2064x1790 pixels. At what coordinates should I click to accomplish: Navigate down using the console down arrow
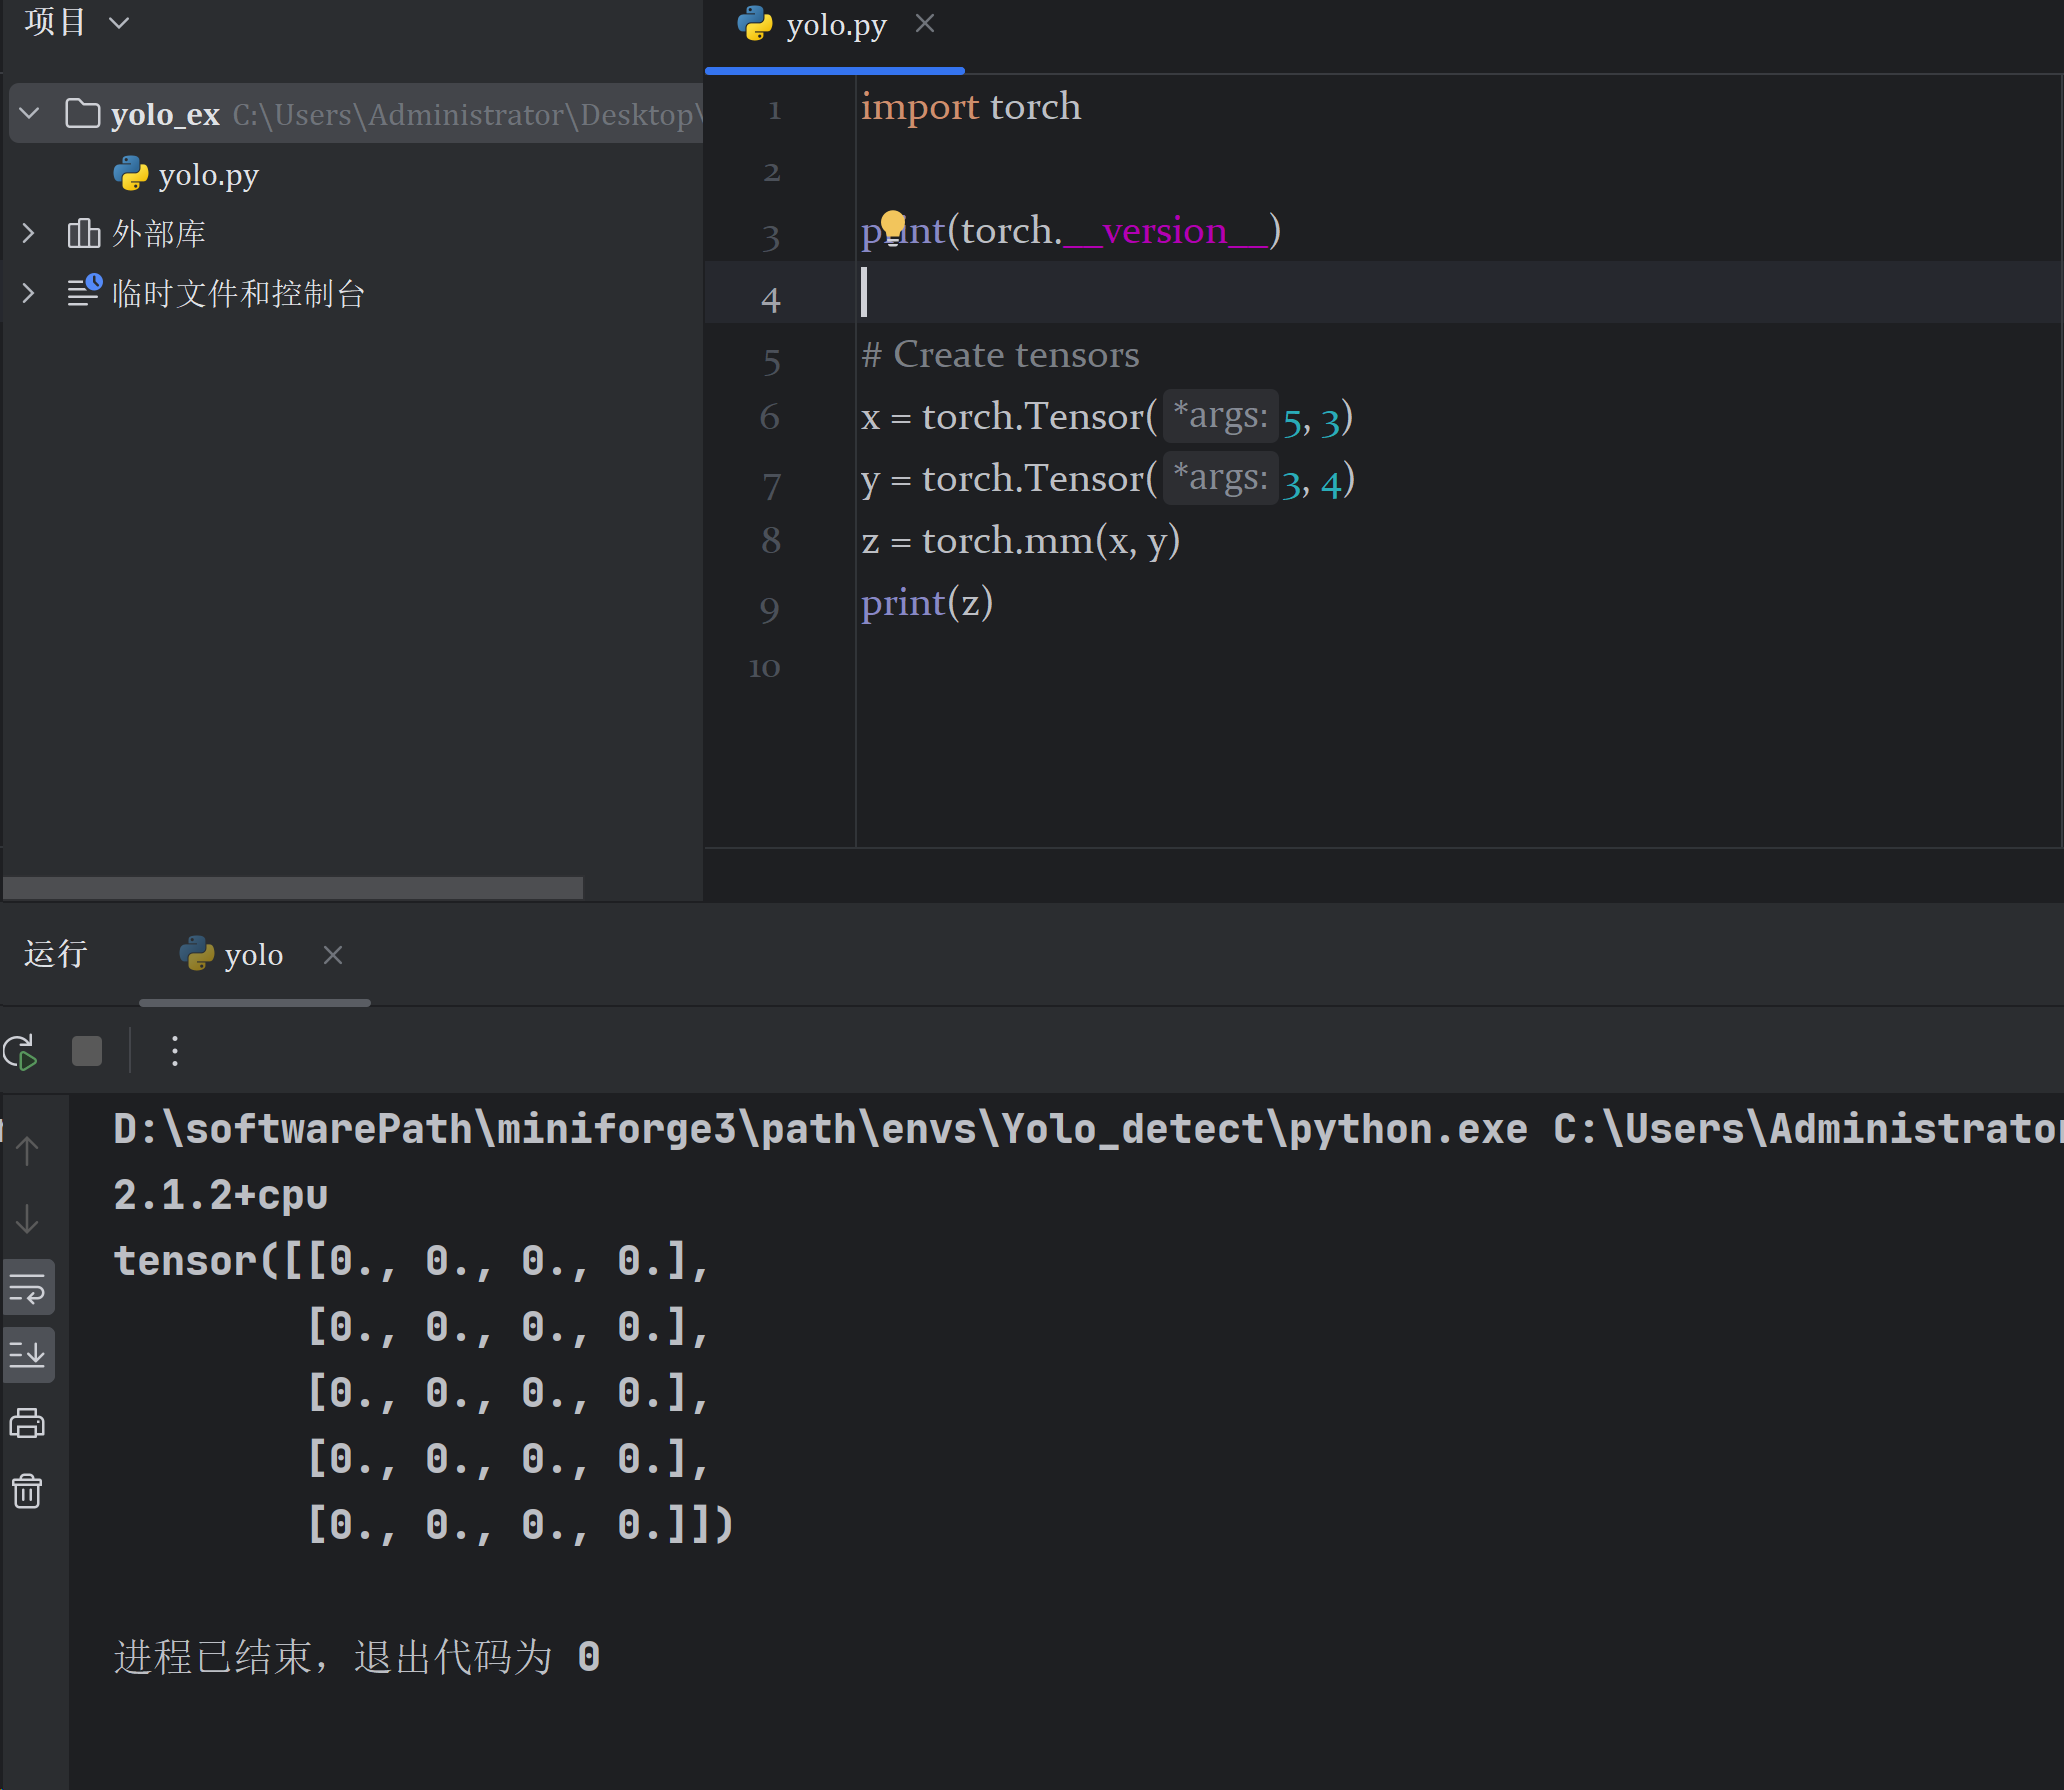(x=25, y=1220)
